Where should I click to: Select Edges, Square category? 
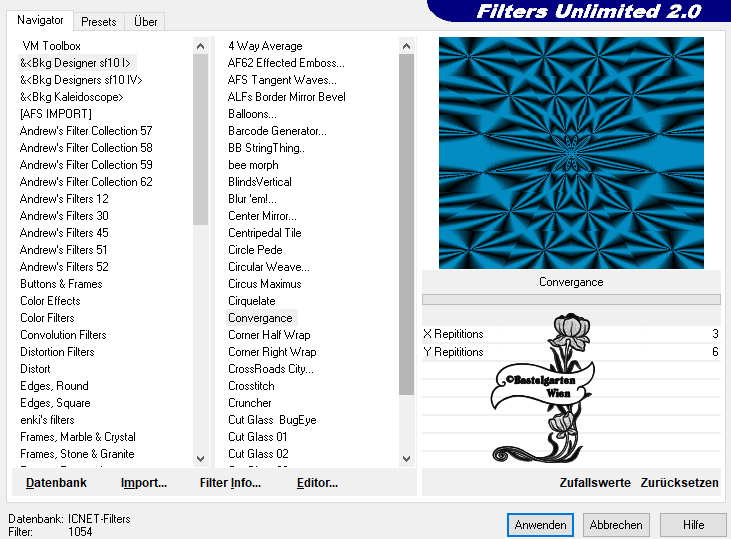coord(55,403)
